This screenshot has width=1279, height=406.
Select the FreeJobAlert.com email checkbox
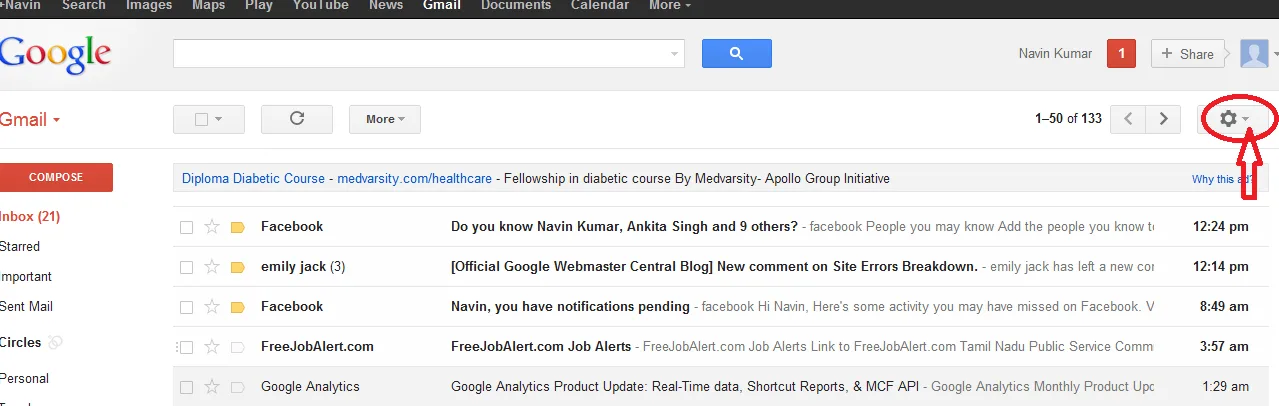pos(186,347)
